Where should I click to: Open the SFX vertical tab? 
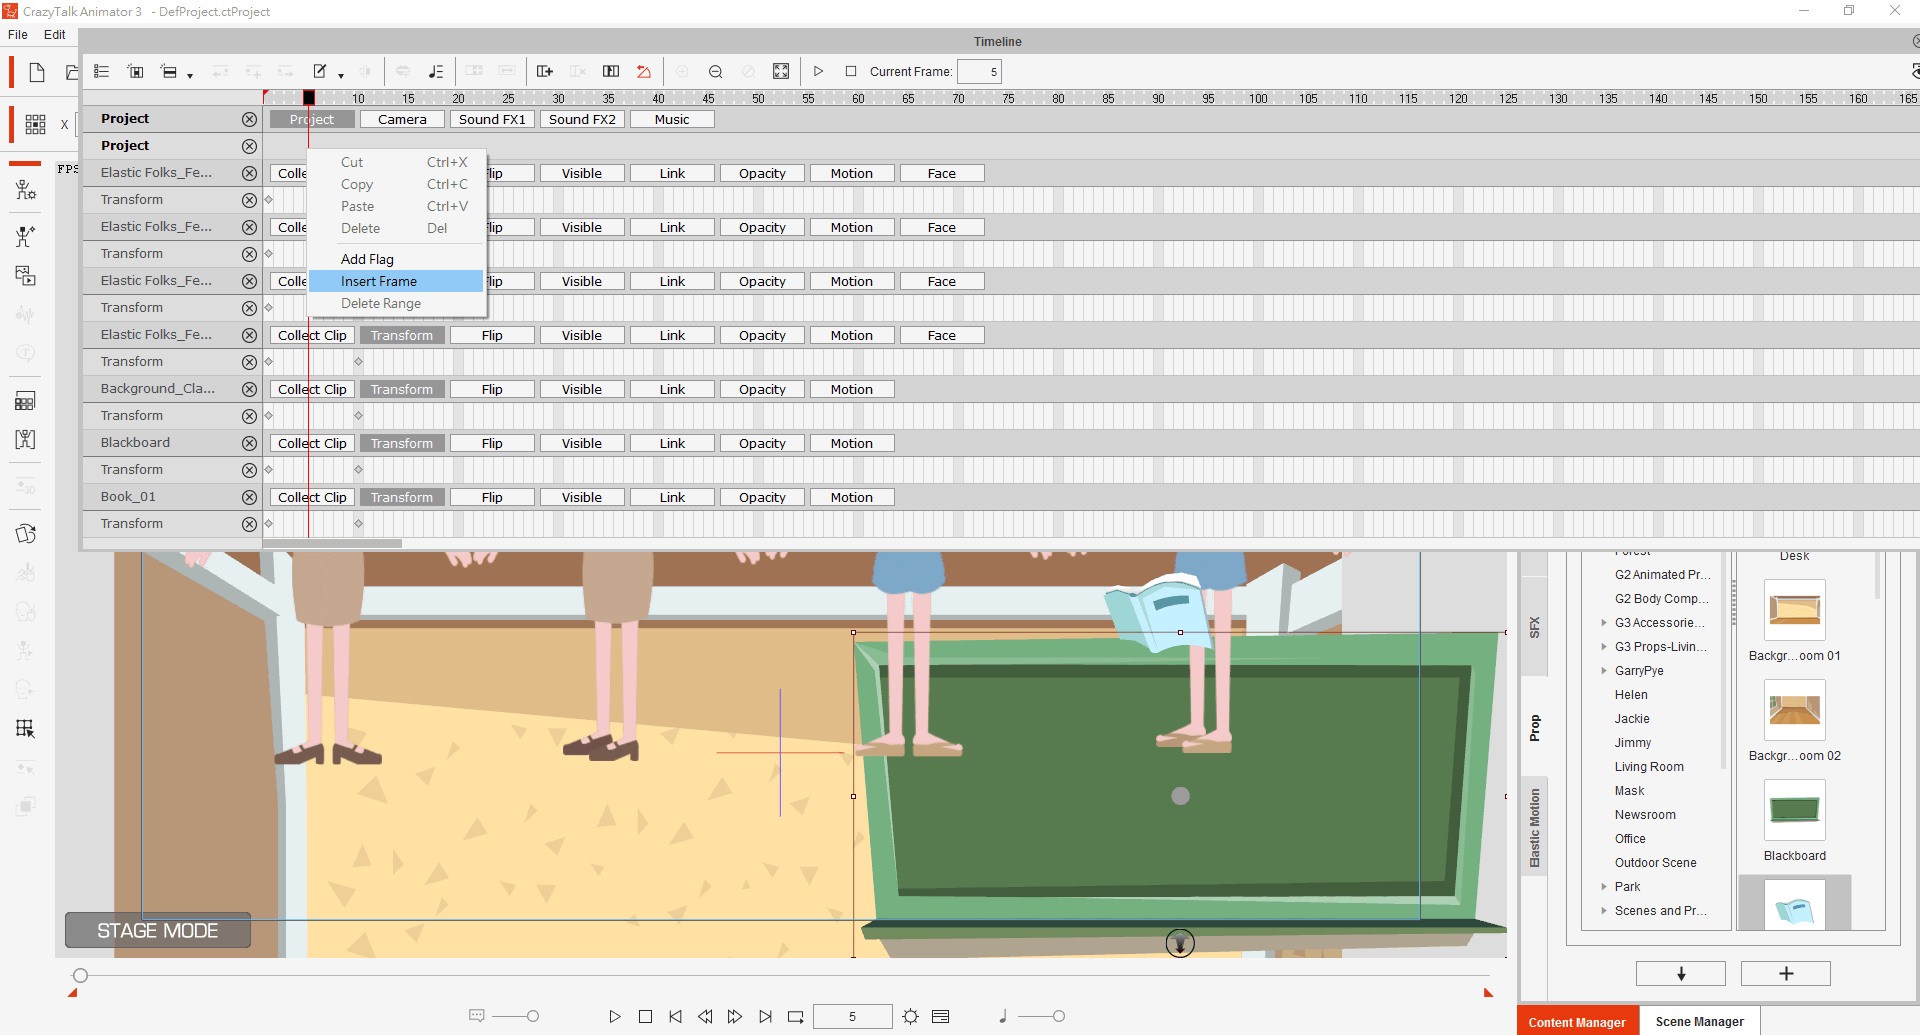tap(1534, 628)
